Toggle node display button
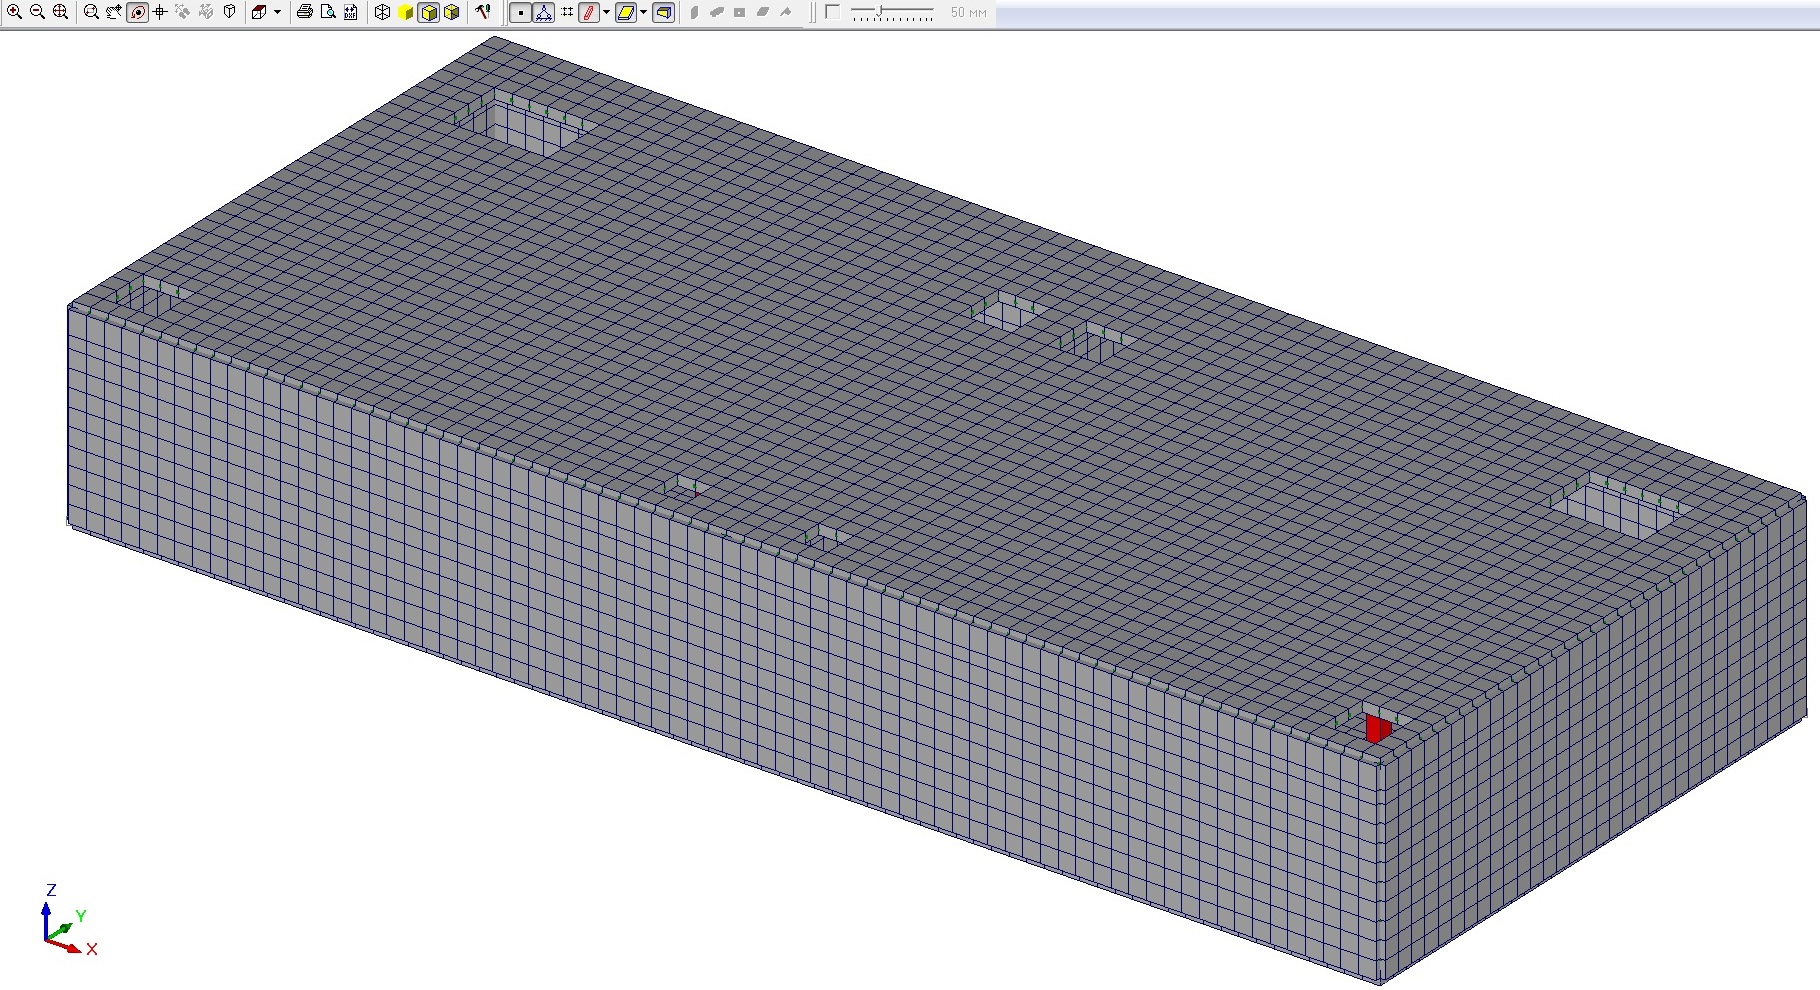The height and width of the screenshot is (990, 1820). pyautogui.click(x=520, y=12)
